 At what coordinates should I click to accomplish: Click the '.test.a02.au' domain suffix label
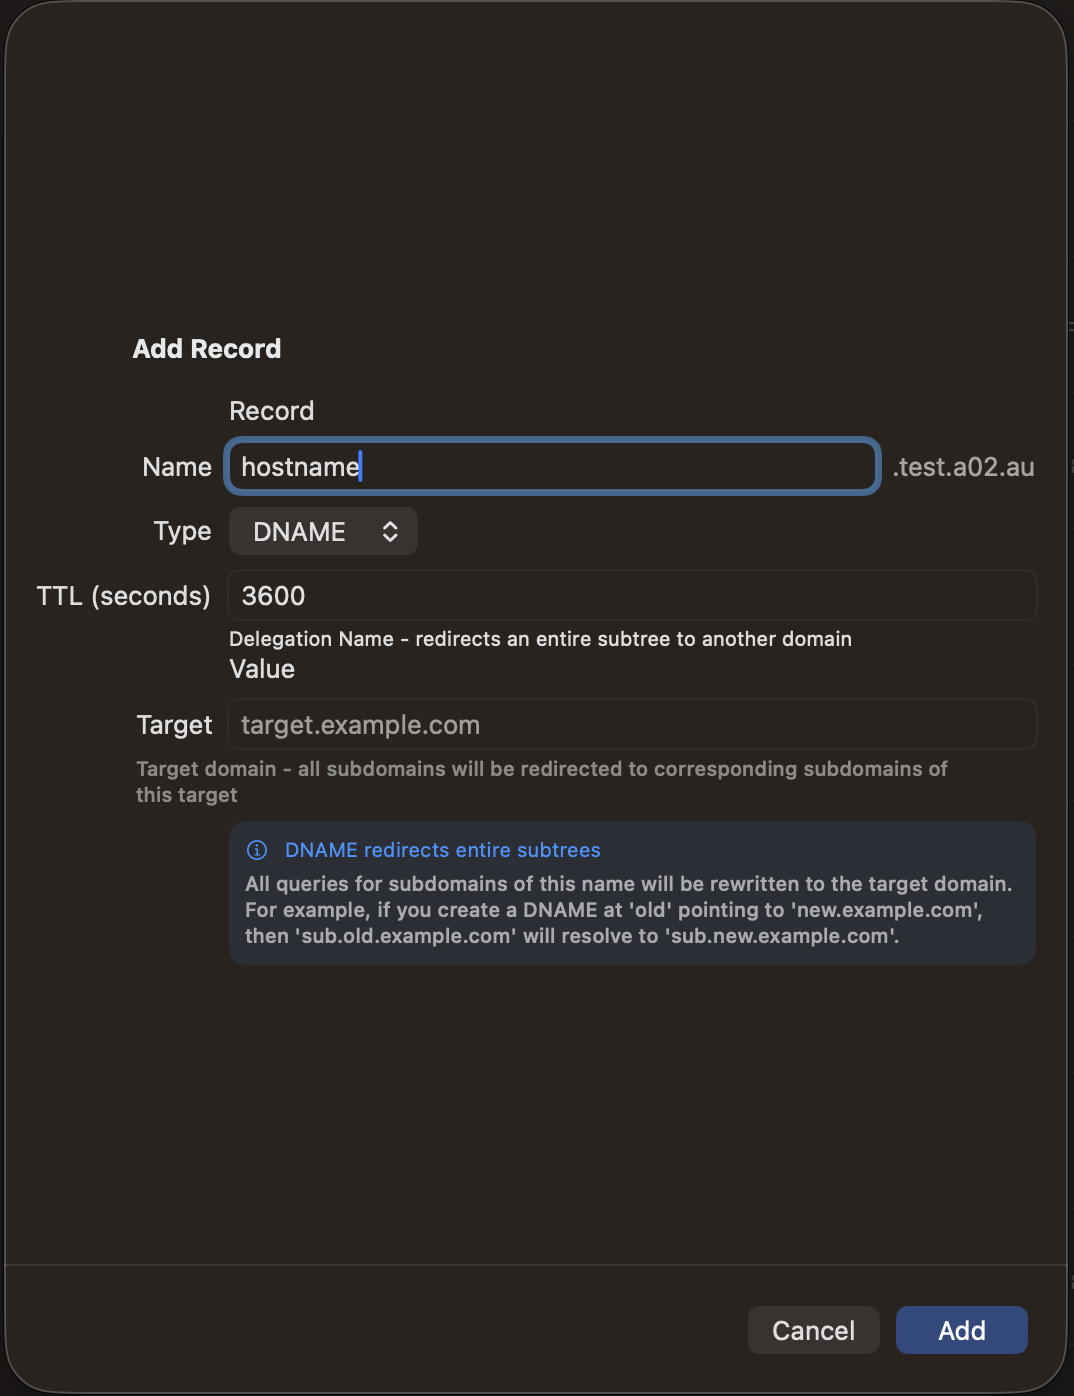(964, 466)
